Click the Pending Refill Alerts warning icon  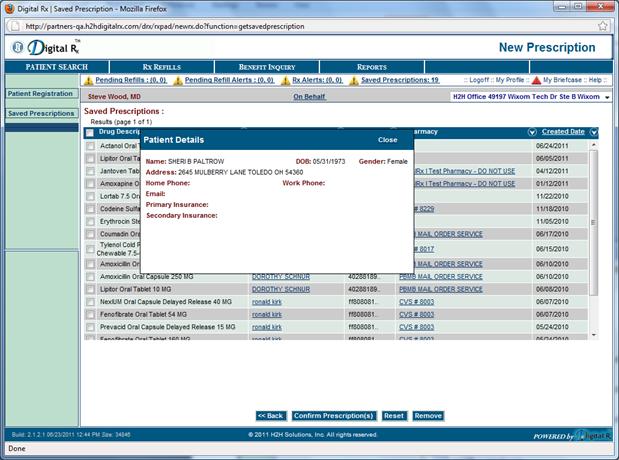coord(178,80)
